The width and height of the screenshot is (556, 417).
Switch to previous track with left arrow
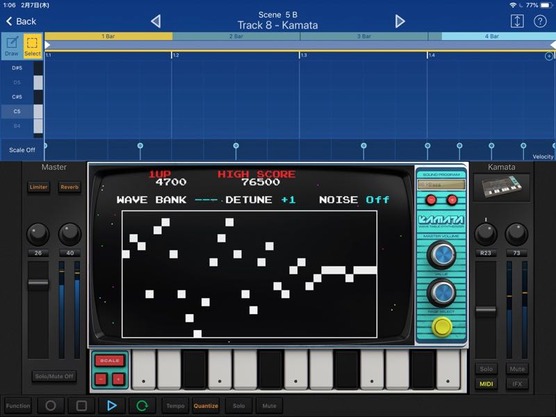coord(156,21)
